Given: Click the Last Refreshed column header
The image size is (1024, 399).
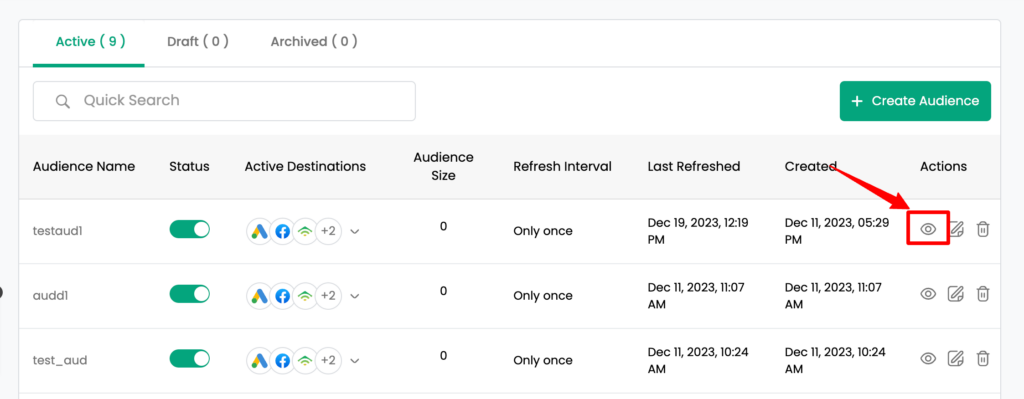Looking at the screenshot, I should tap(694, 167).
